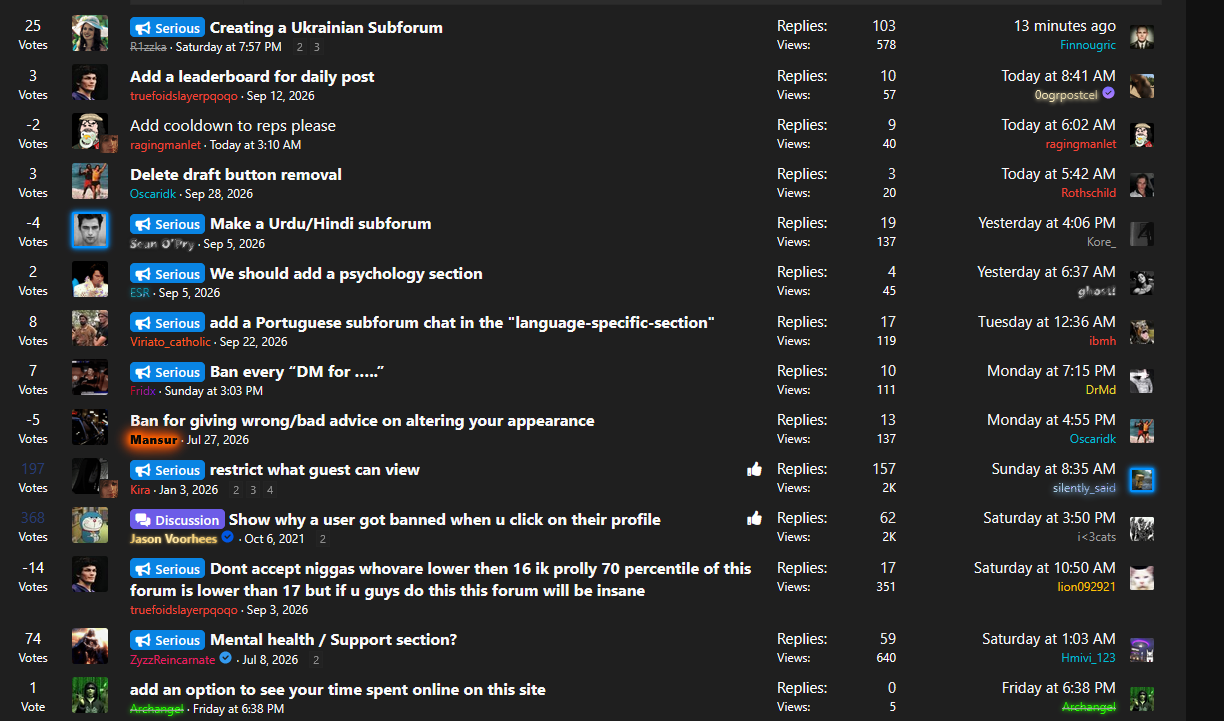
Task: View last poster lion092921's profile
Action: tap(1087, 587)
